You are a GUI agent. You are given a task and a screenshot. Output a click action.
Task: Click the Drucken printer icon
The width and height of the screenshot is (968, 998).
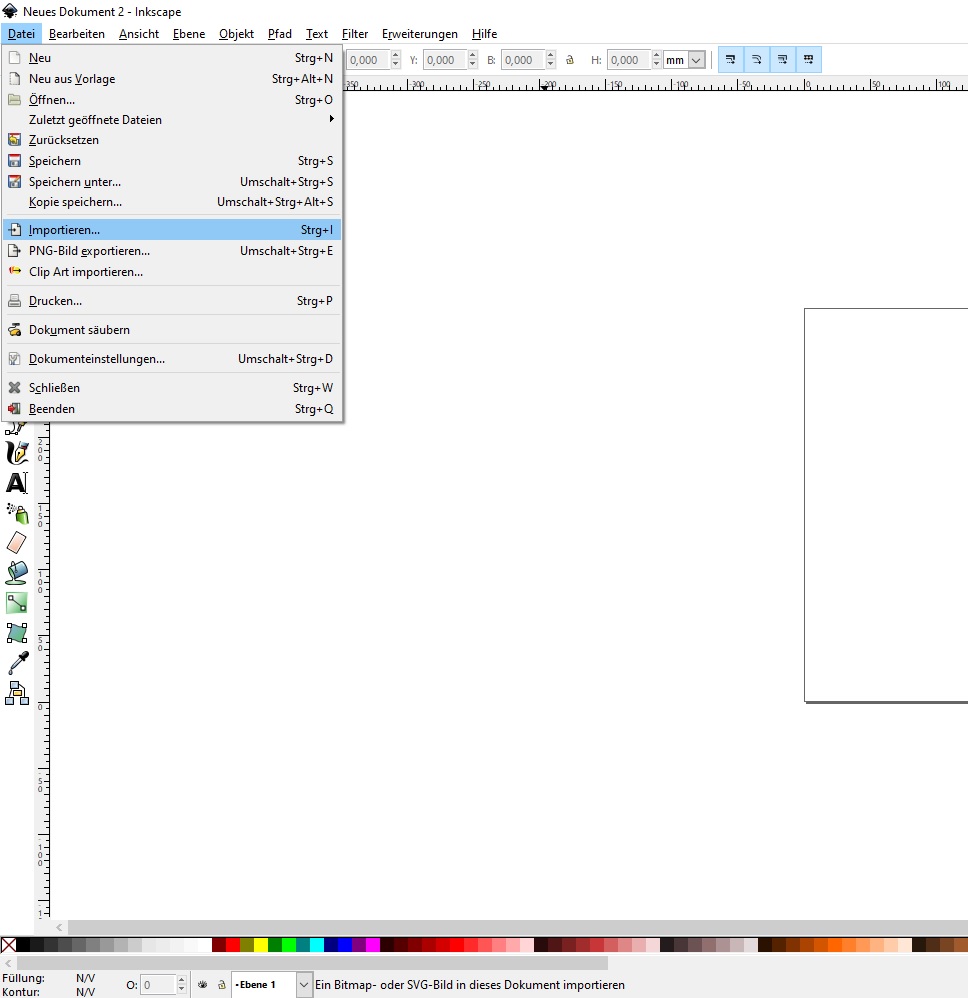pyautogui.click(x=14, y=301)
